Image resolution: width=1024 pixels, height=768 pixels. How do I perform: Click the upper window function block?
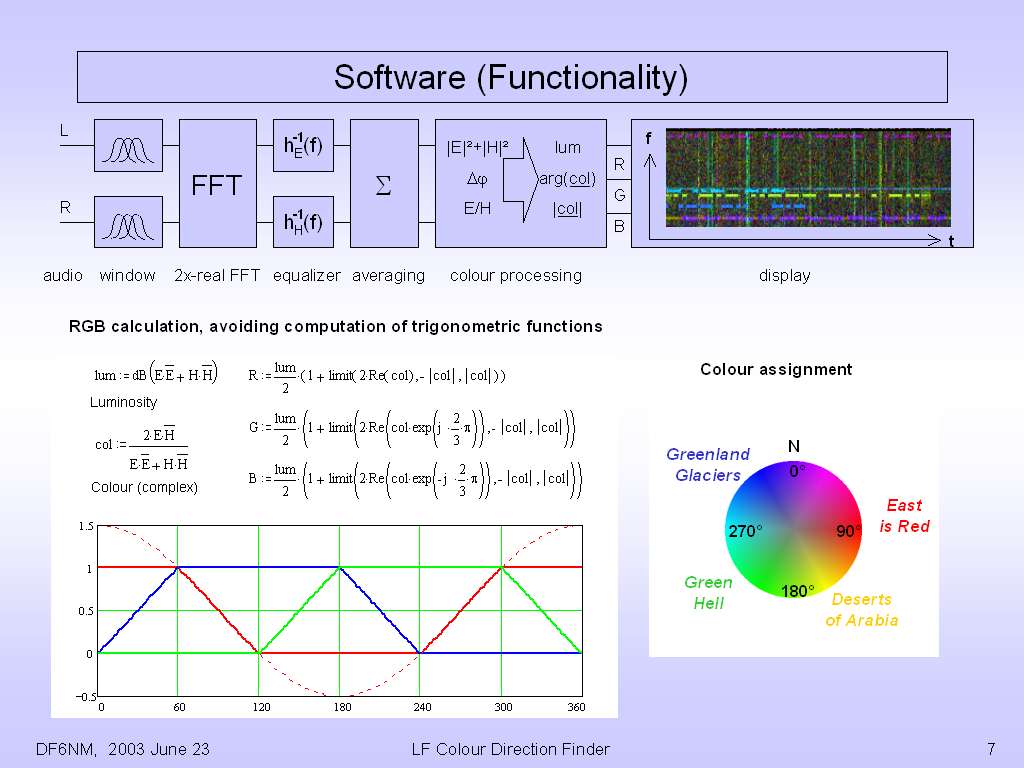tap(128, 146)
